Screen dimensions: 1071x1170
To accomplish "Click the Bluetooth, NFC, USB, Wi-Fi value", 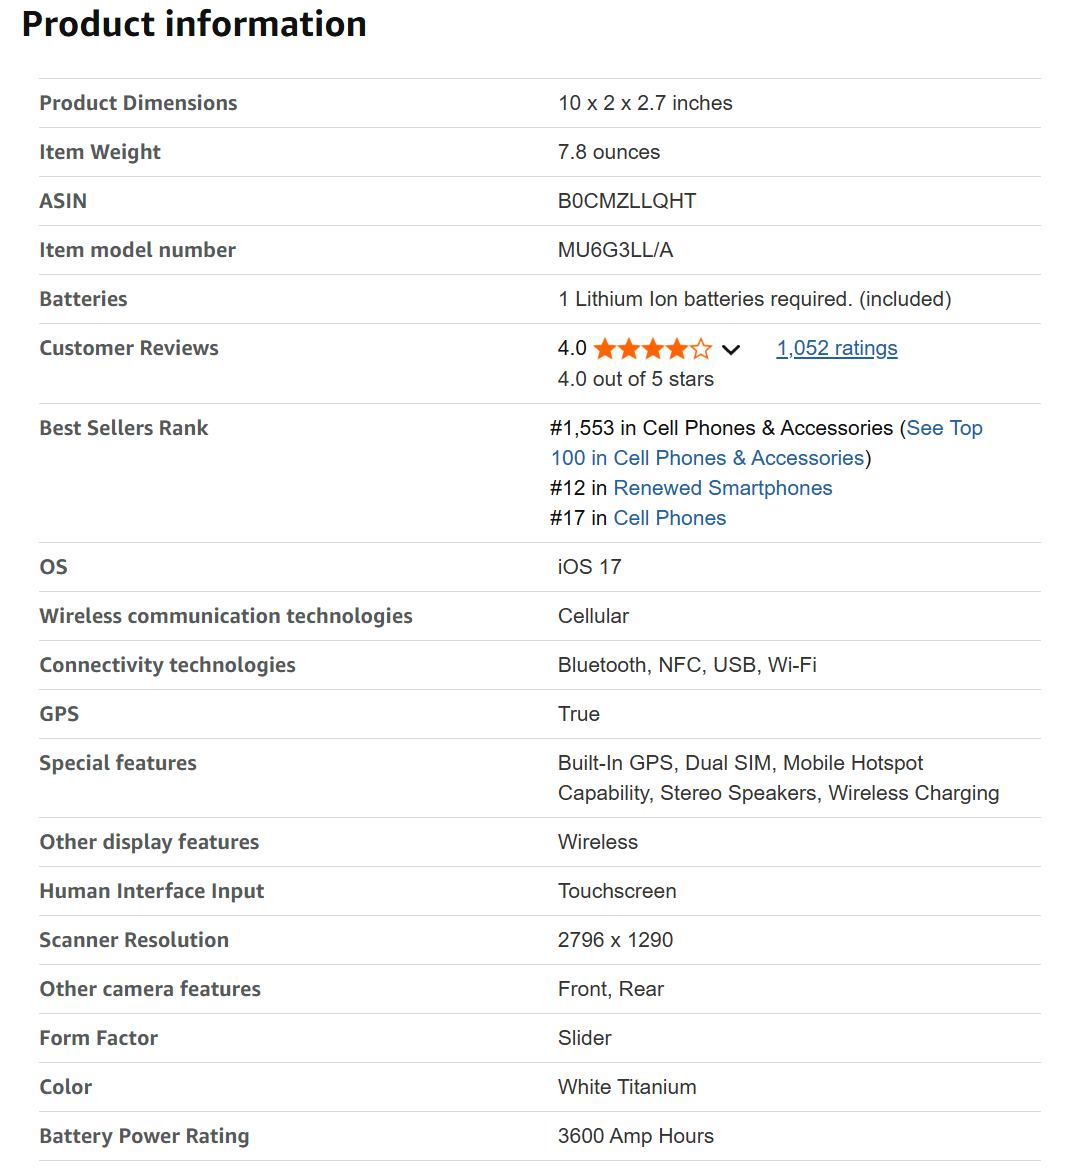I will tap(687, 665).
